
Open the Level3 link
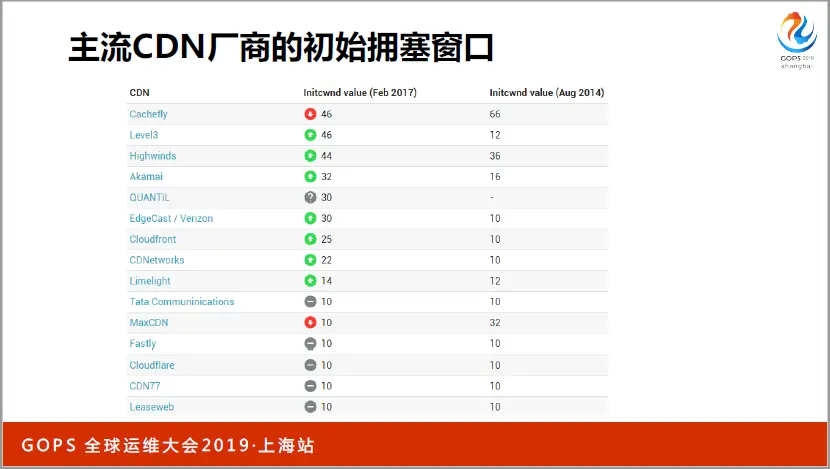pos(143,135)
